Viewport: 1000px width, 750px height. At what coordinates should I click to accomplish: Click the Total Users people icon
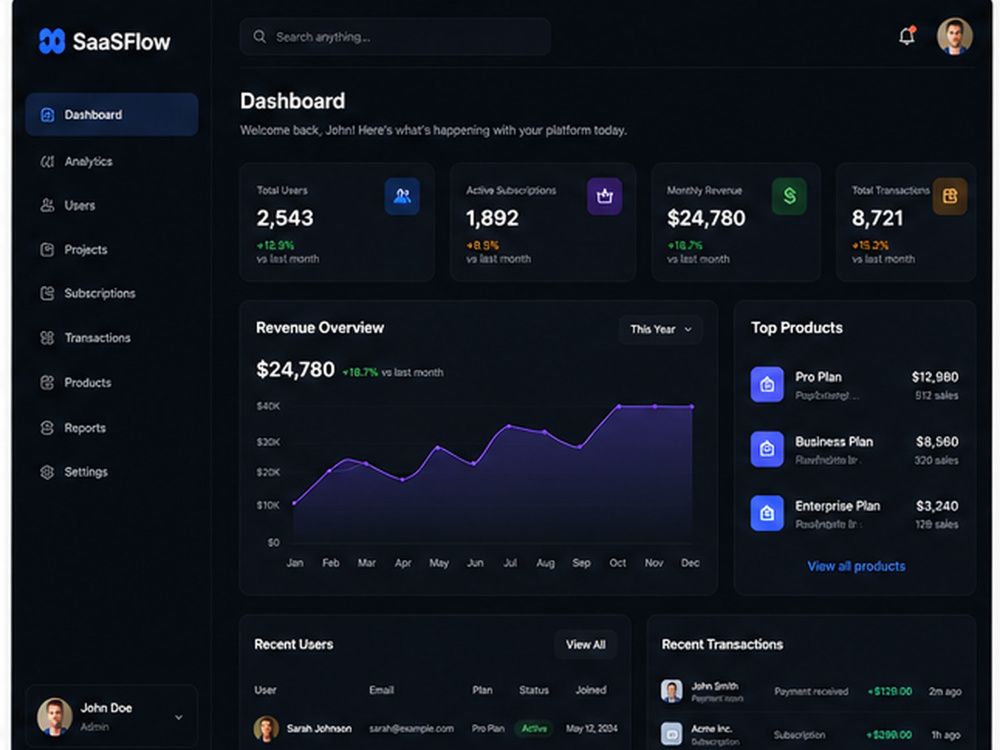[x=402, y=196]
